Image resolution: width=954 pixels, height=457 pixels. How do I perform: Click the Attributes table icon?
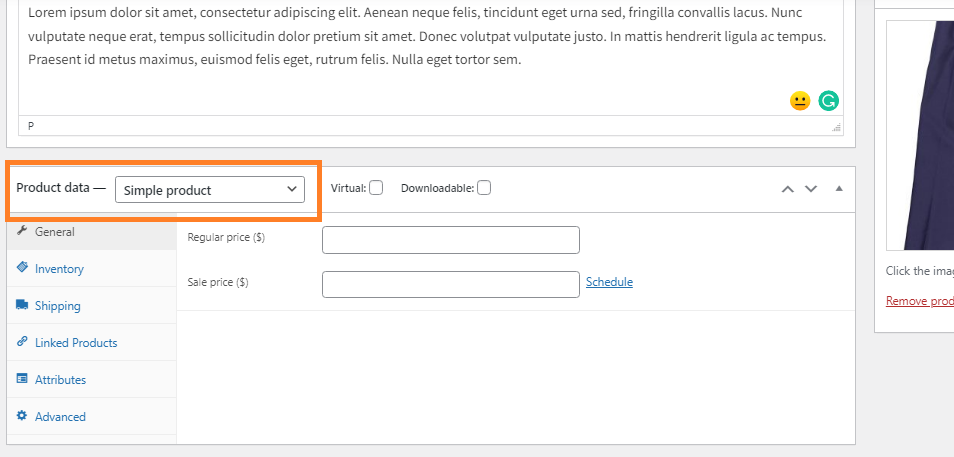coord(22,379)
